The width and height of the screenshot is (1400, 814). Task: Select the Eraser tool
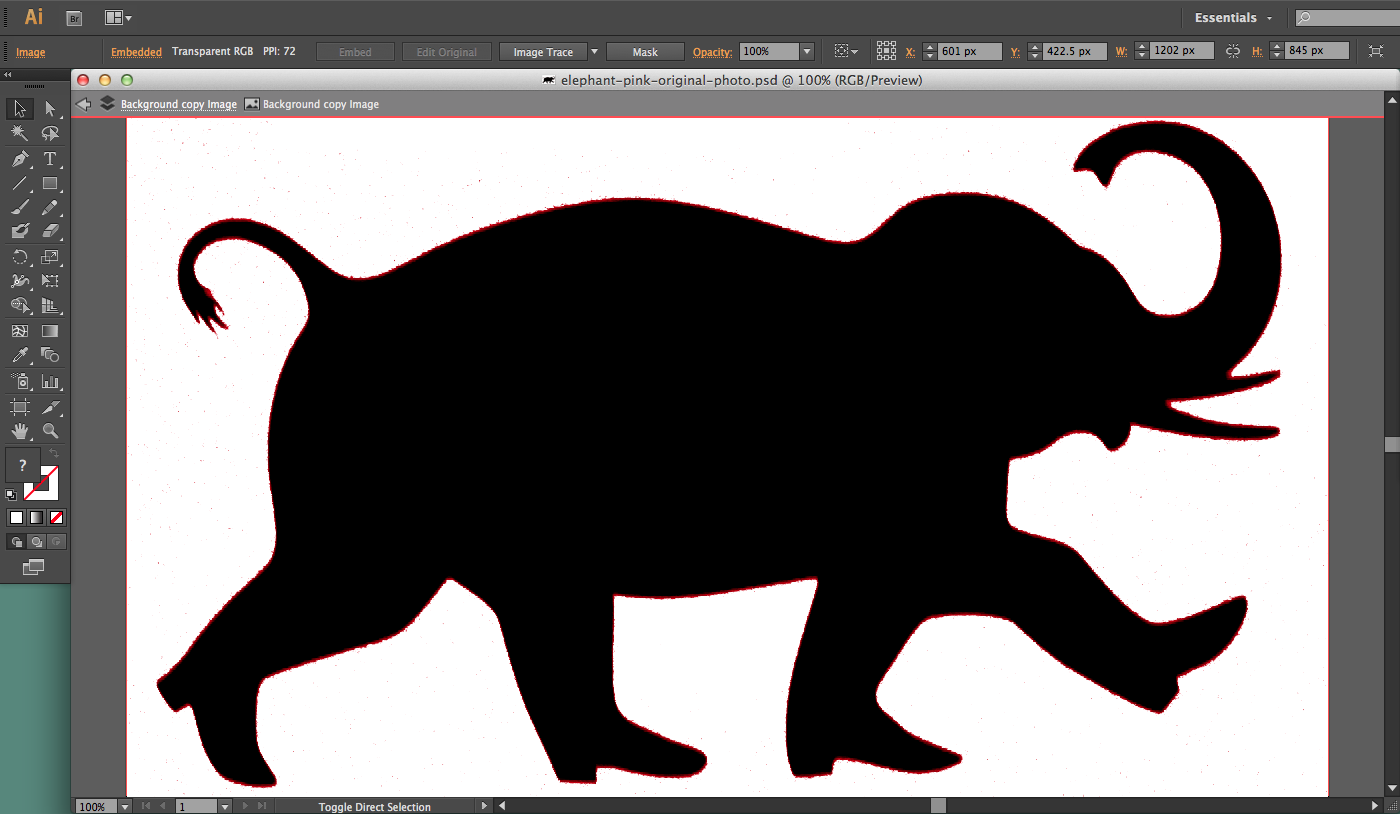(50, 232)
